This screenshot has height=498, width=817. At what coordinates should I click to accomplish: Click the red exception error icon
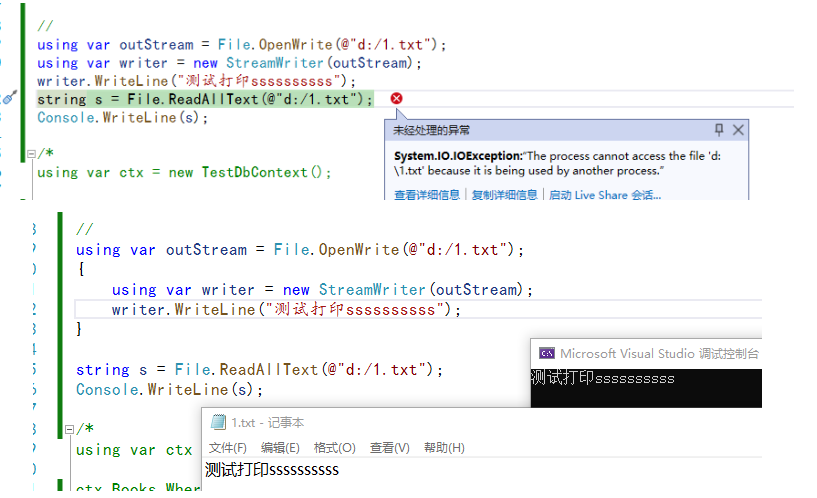[x=396, y=98]
